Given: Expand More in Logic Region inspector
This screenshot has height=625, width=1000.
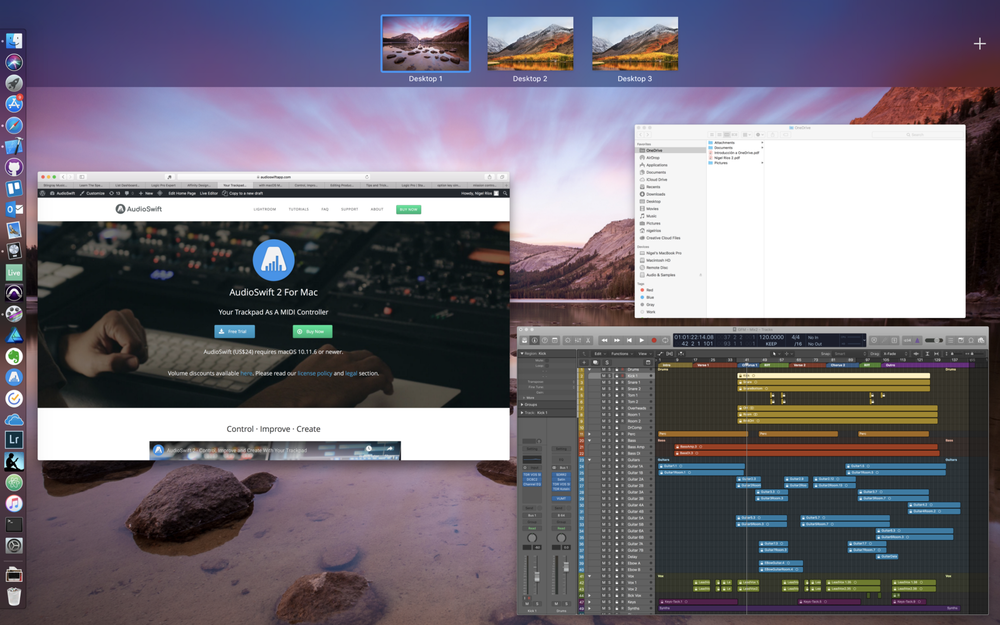Looking at the screenshot, I should (524, 397).
